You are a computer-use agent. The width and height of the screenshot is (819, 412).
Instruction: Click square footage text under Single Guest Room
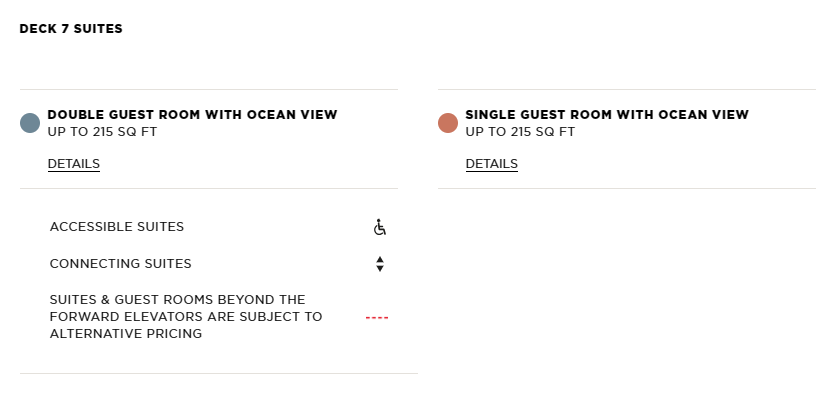[x=520, y=132]
